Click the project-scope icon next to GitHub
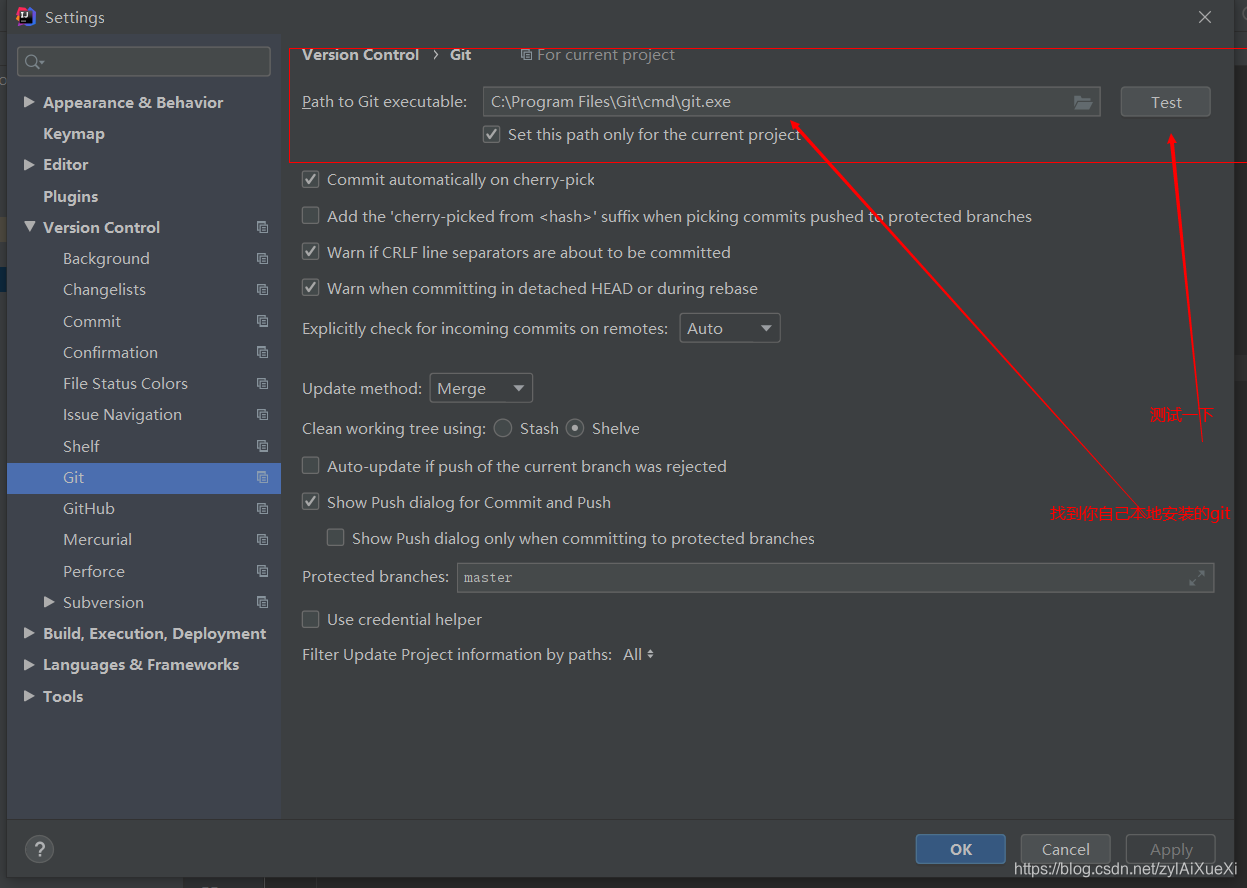Image resolution: width=1247 pixels, height=888 pixels. [261, 508]
